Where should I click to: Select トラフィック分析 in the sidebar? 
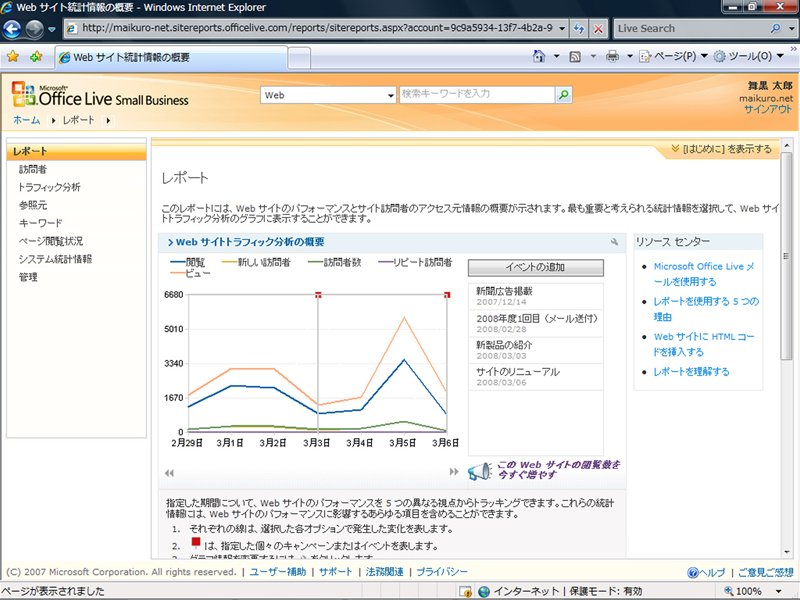click(49, 187)
